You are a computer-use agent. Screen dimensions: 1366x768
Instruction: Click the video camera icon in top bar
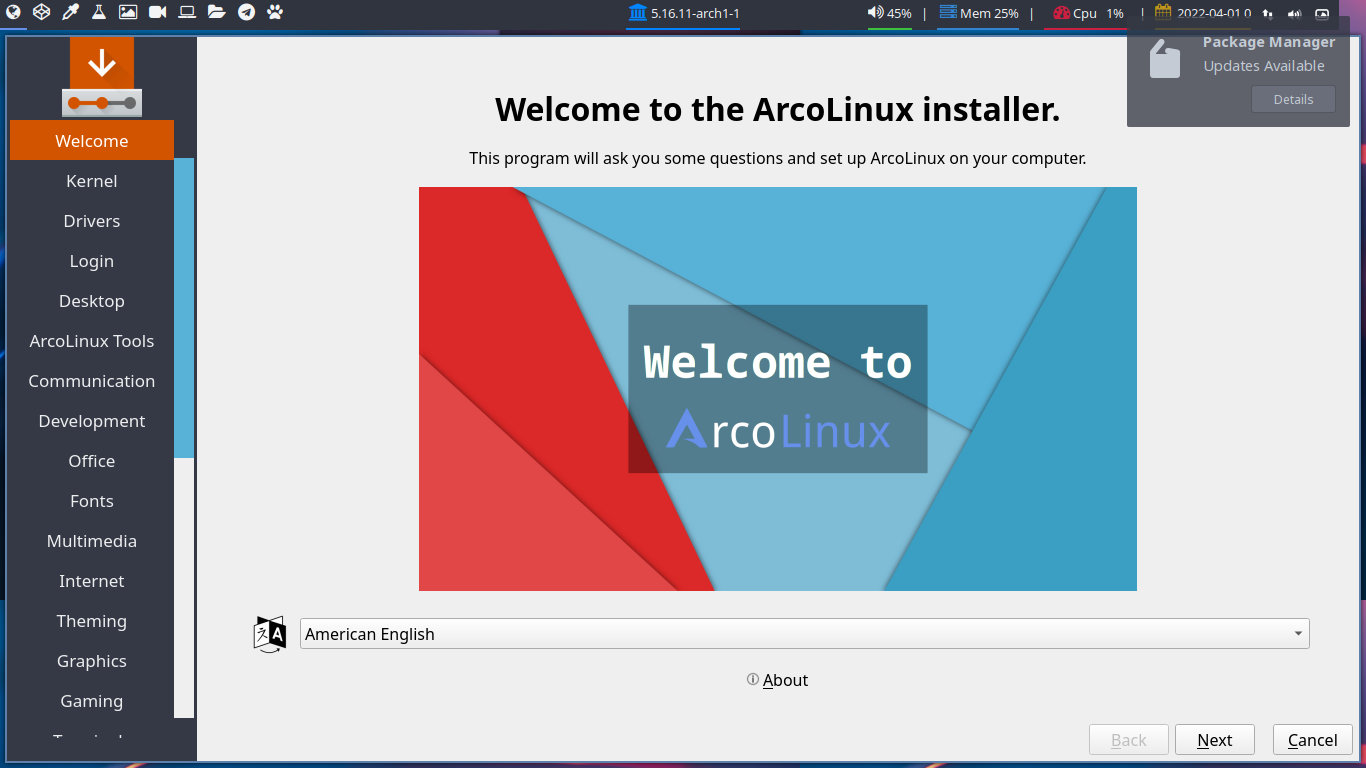point(157,13)
